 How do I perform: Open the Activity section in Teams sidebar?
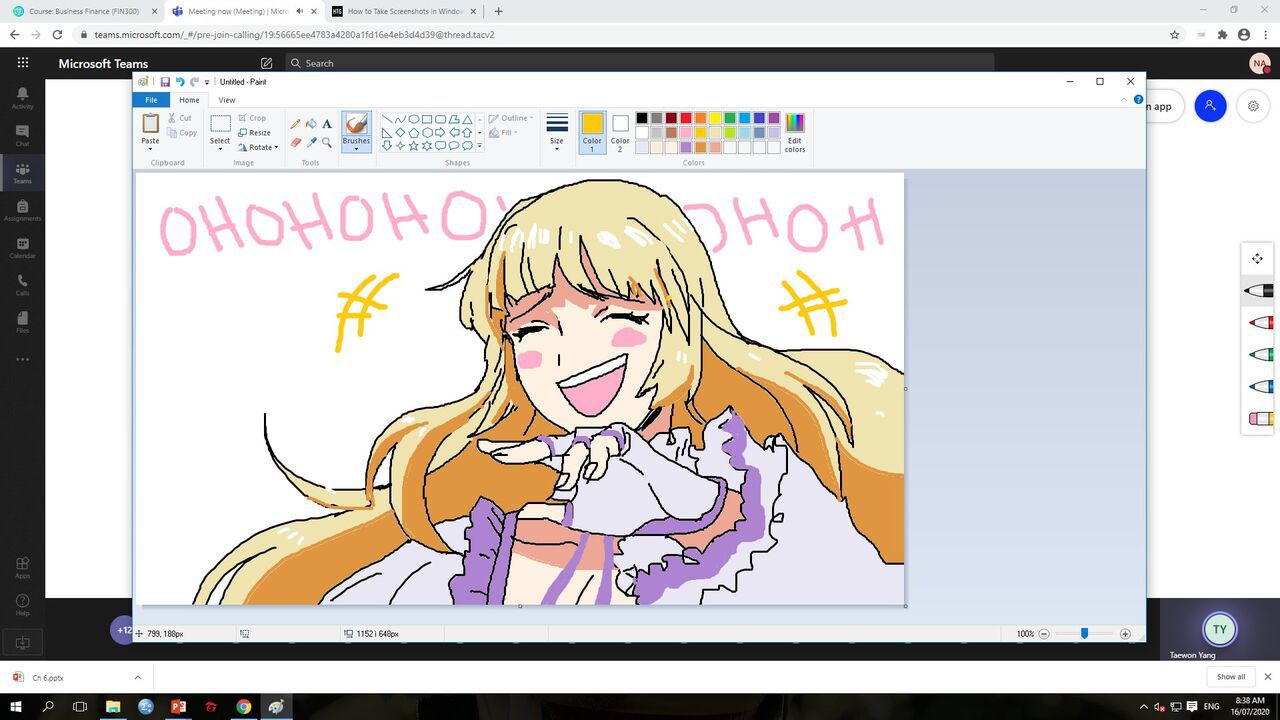pos(22,98)
